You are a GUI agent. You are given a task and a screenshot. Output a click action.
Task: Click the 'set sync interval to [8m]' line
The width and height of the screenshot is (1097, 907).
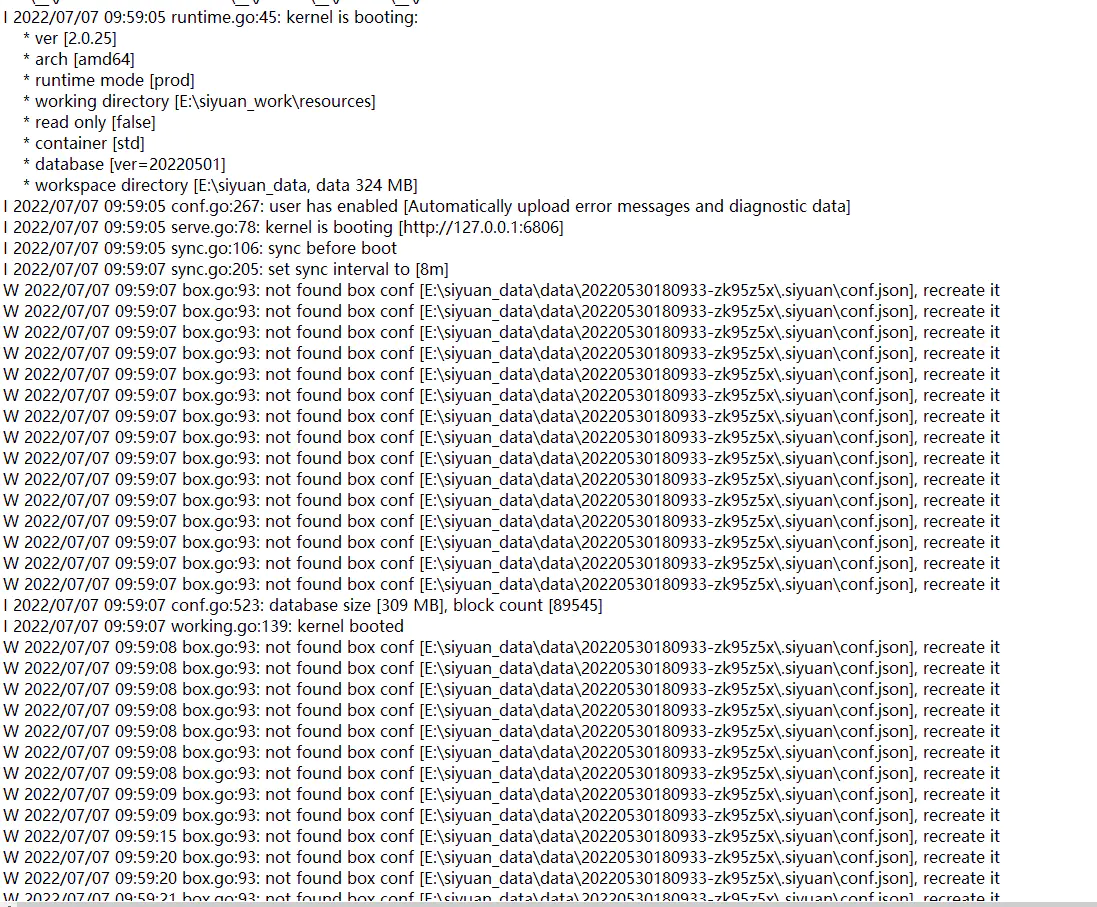tap(226, 269)
